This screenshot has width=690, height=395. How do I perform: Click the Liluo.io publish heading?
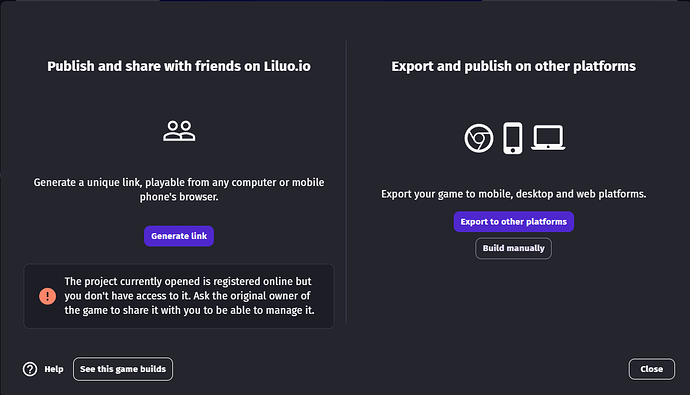point(179,66)
